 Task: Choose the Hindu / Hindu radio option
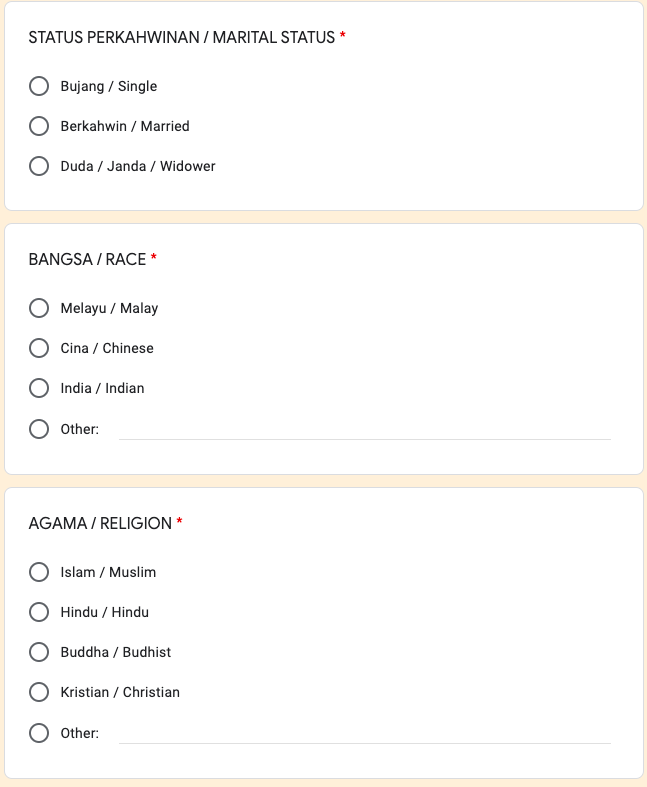tap(39, 612)
